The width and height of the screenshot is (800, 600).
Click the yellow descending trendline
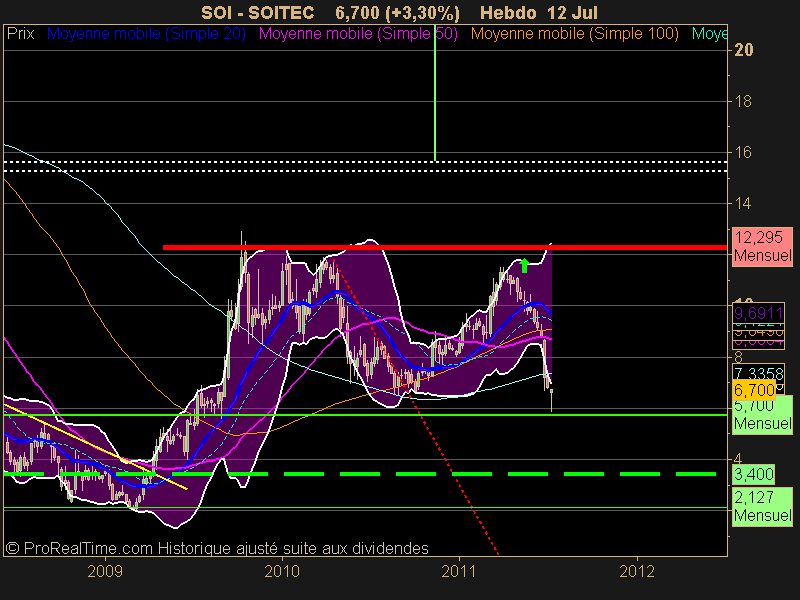95,447
